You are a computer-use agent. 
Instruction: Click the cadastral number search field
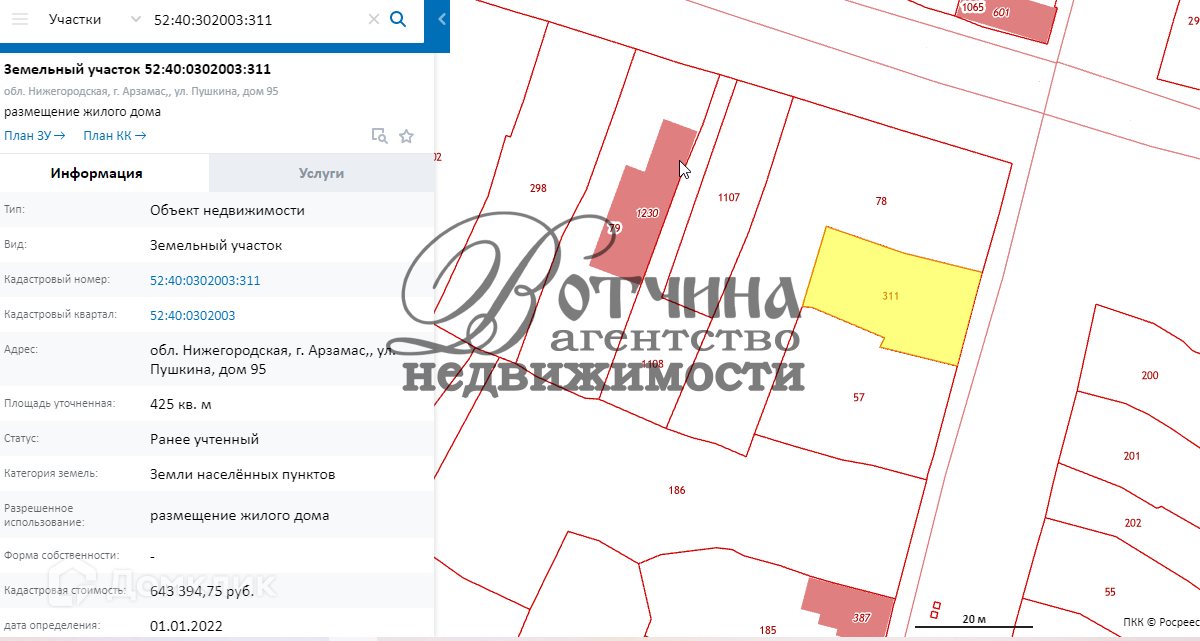255,19
